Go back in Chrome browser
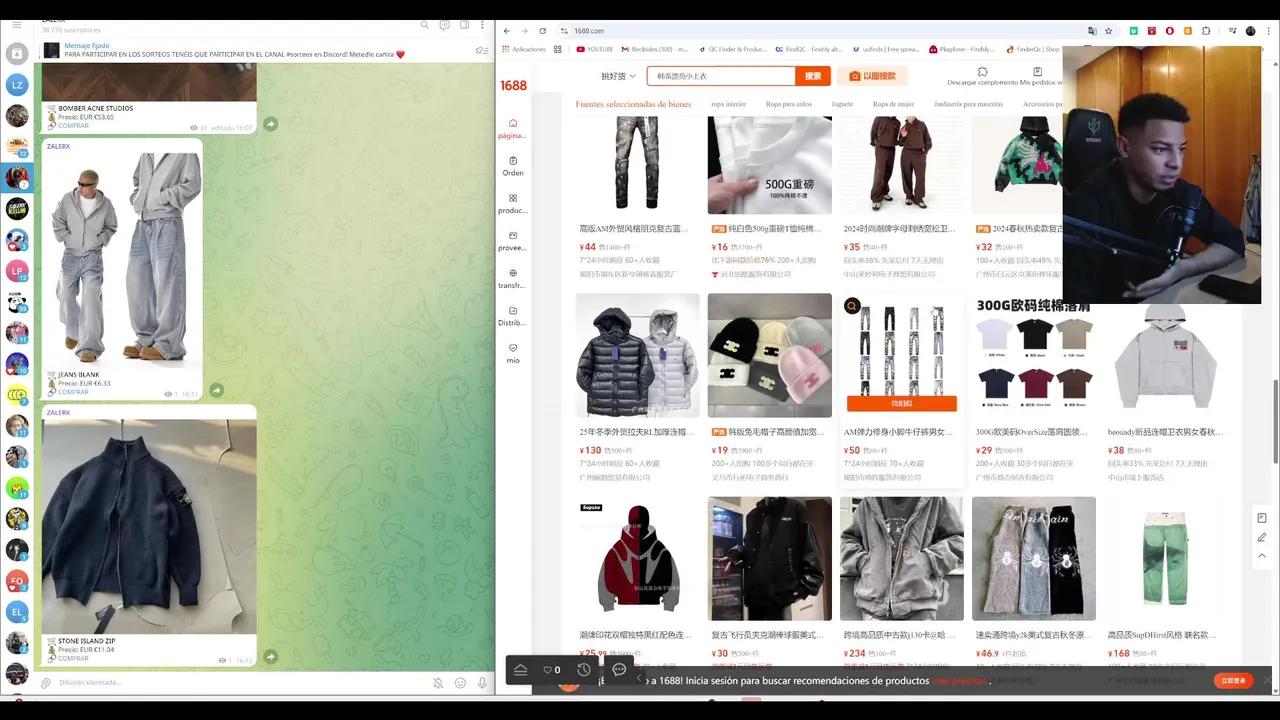 tap(507, 31)
